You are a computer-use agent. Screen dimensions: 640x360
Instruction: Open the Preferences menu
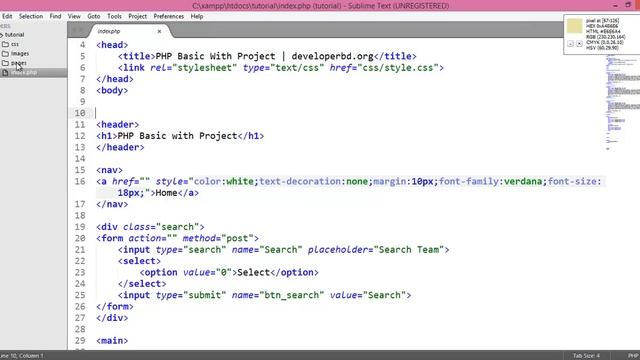(169, 16)
